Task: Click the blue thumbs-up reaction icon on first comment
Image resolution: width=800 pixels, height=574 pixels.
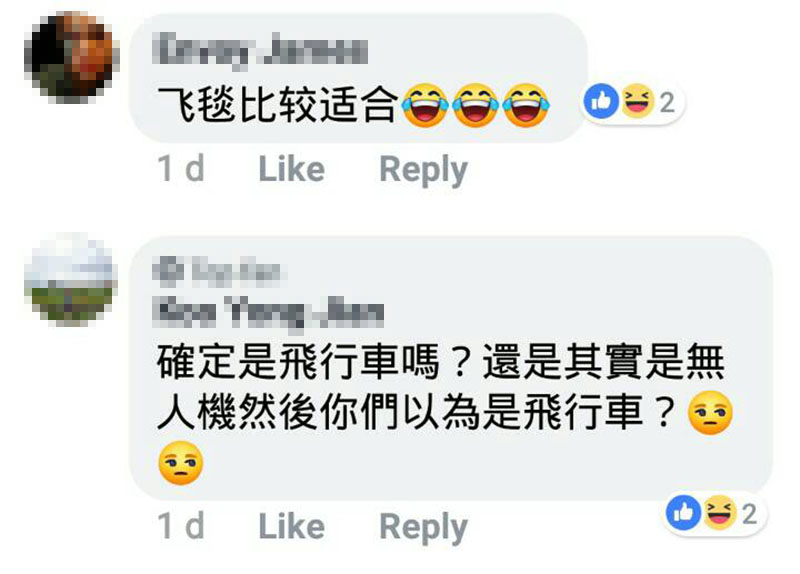Action: point(602,101)
